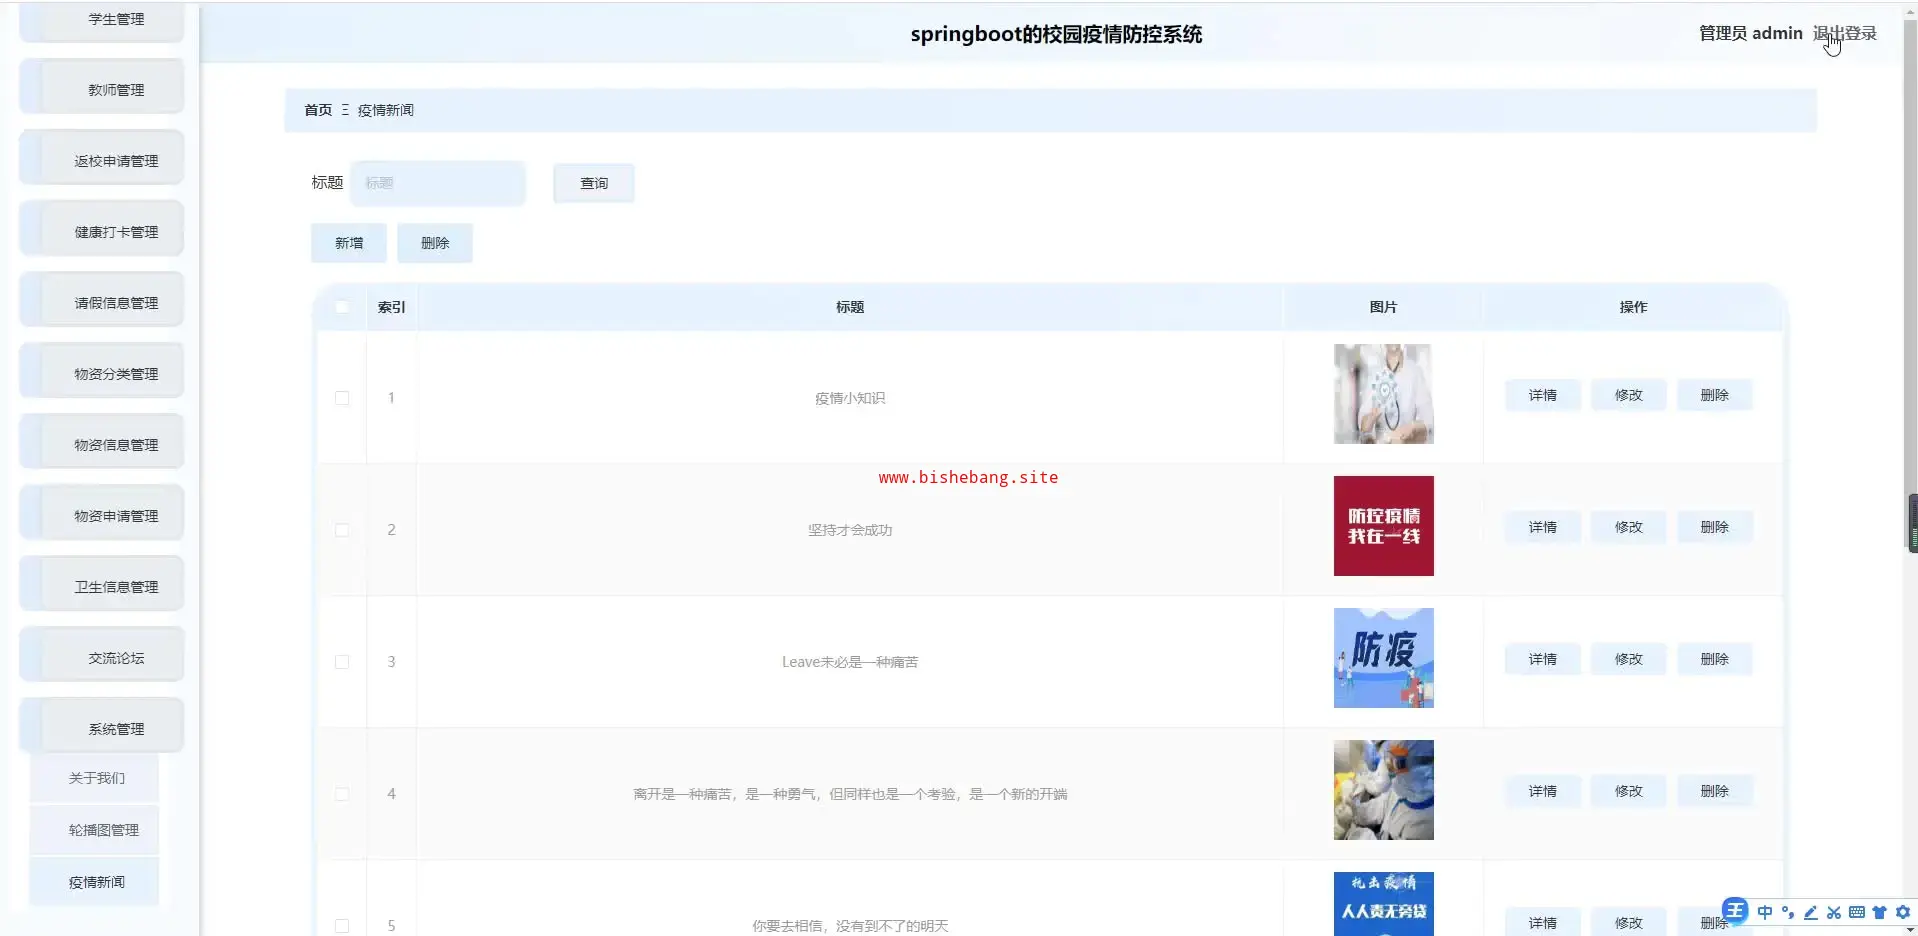This screenshot has width=1918, height=936.
Task: Log out via 退出登录
Action: [1845, 33]
